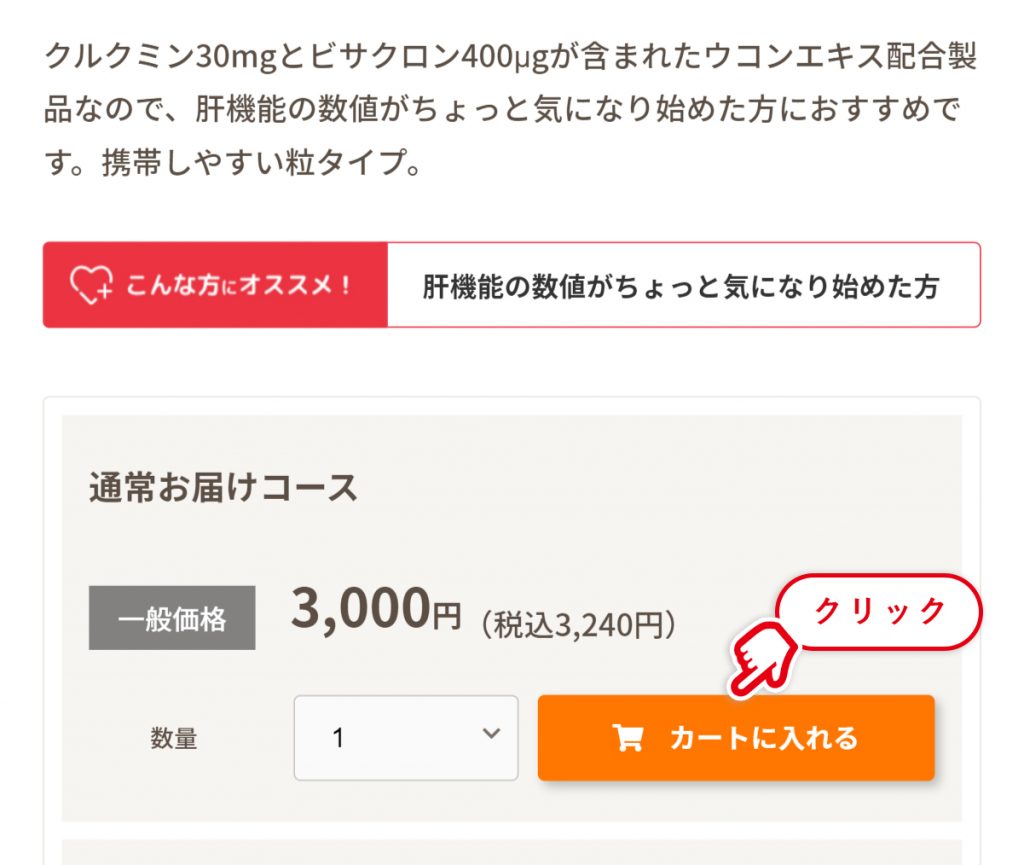Click the (税込3,240円) tax-included price
This screenshot has width=1024, height=865.
tap(579, 625)
